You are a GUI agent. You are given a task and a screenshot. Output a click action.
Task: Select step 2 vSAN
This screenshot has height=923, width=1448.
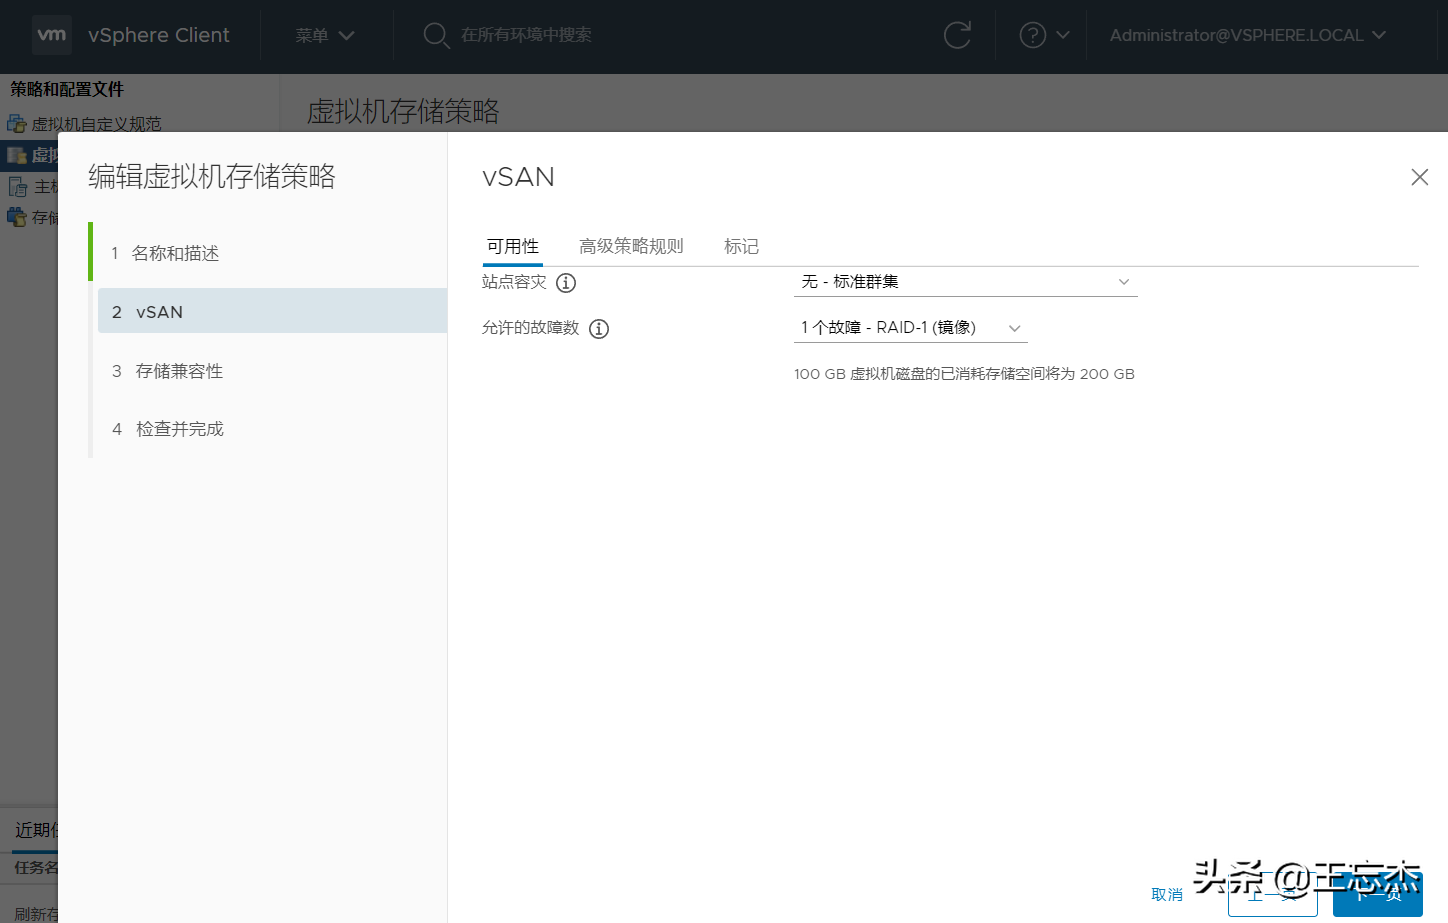point(272,311)
